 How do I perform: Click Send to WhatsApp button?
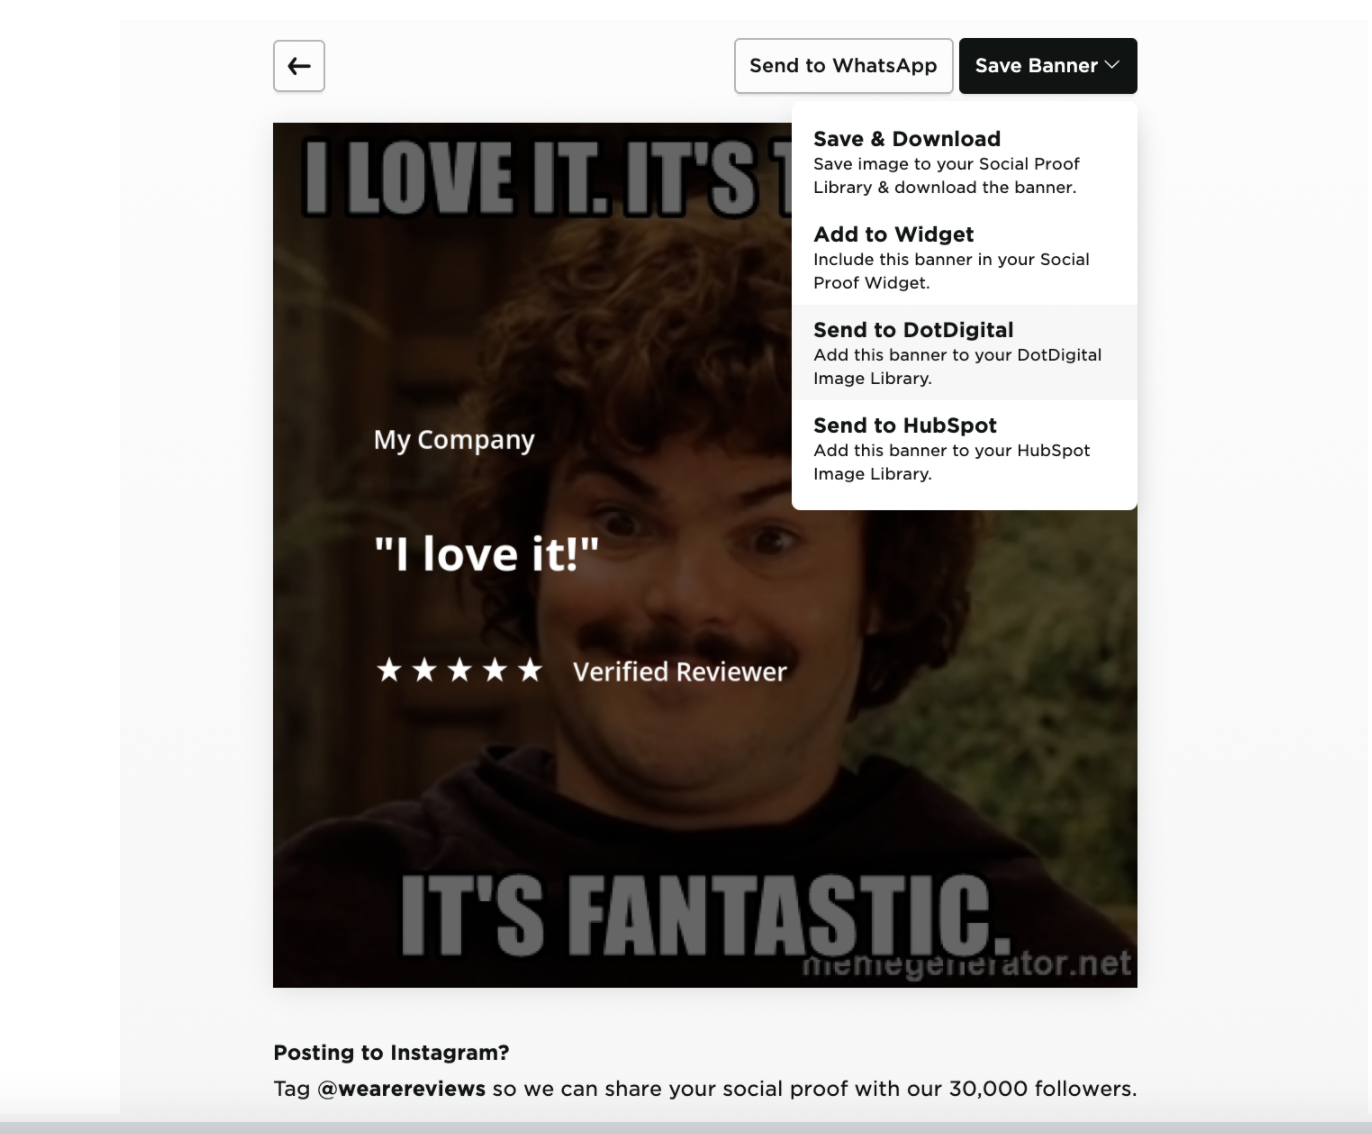[843, 66]
